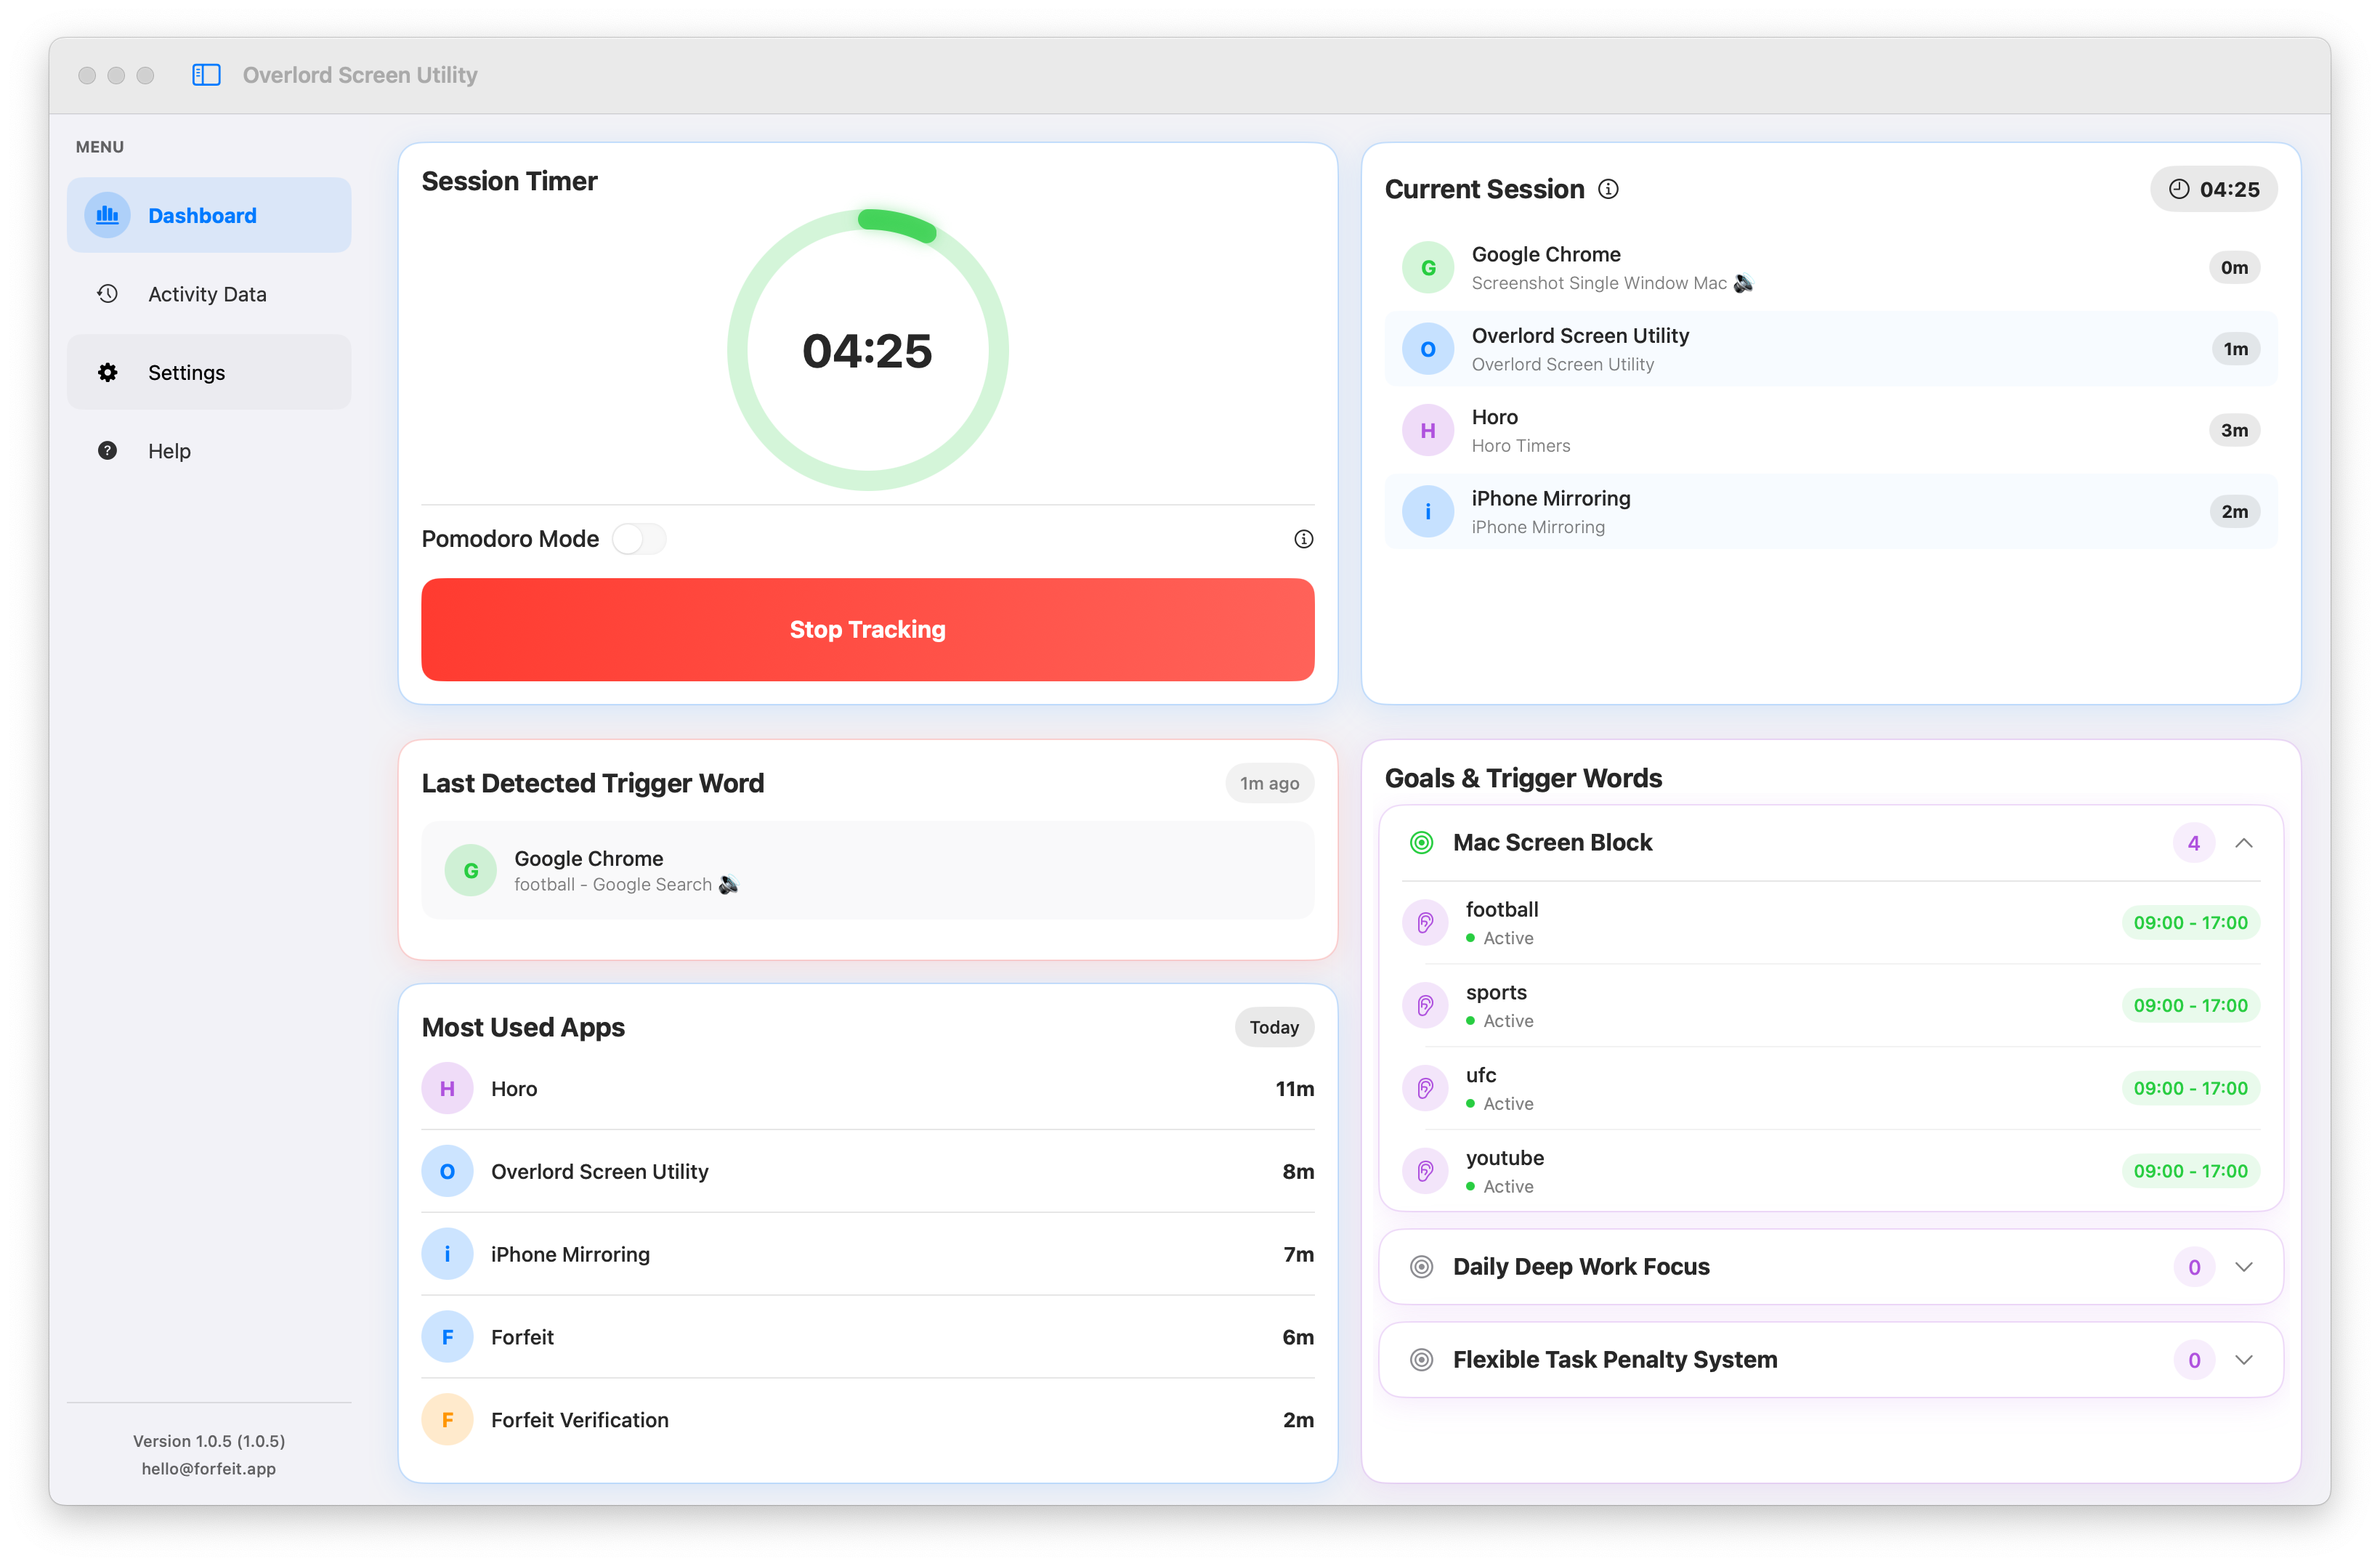The width and height of the screenshot is (2380, 1566).
Task: Click 'Screenshot Single Window Mac' subtitle
Action: [x=1598, y=283]
